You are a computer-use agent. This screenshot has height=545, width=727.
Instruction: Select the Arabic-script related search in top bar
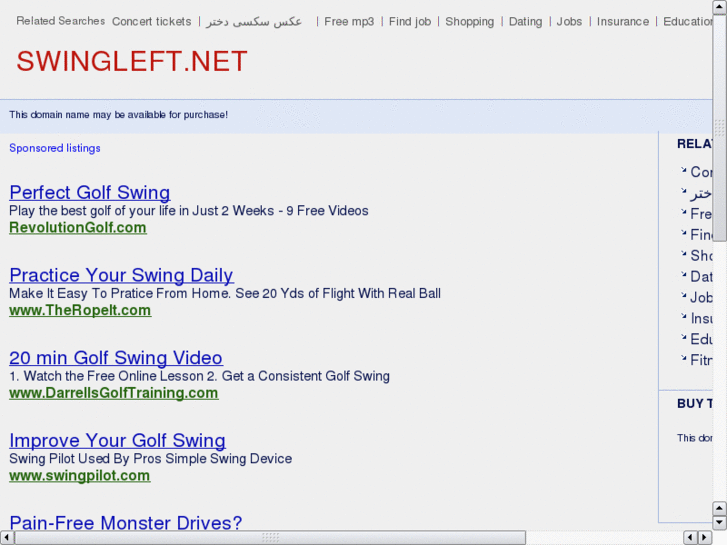[x=254, y=21]
